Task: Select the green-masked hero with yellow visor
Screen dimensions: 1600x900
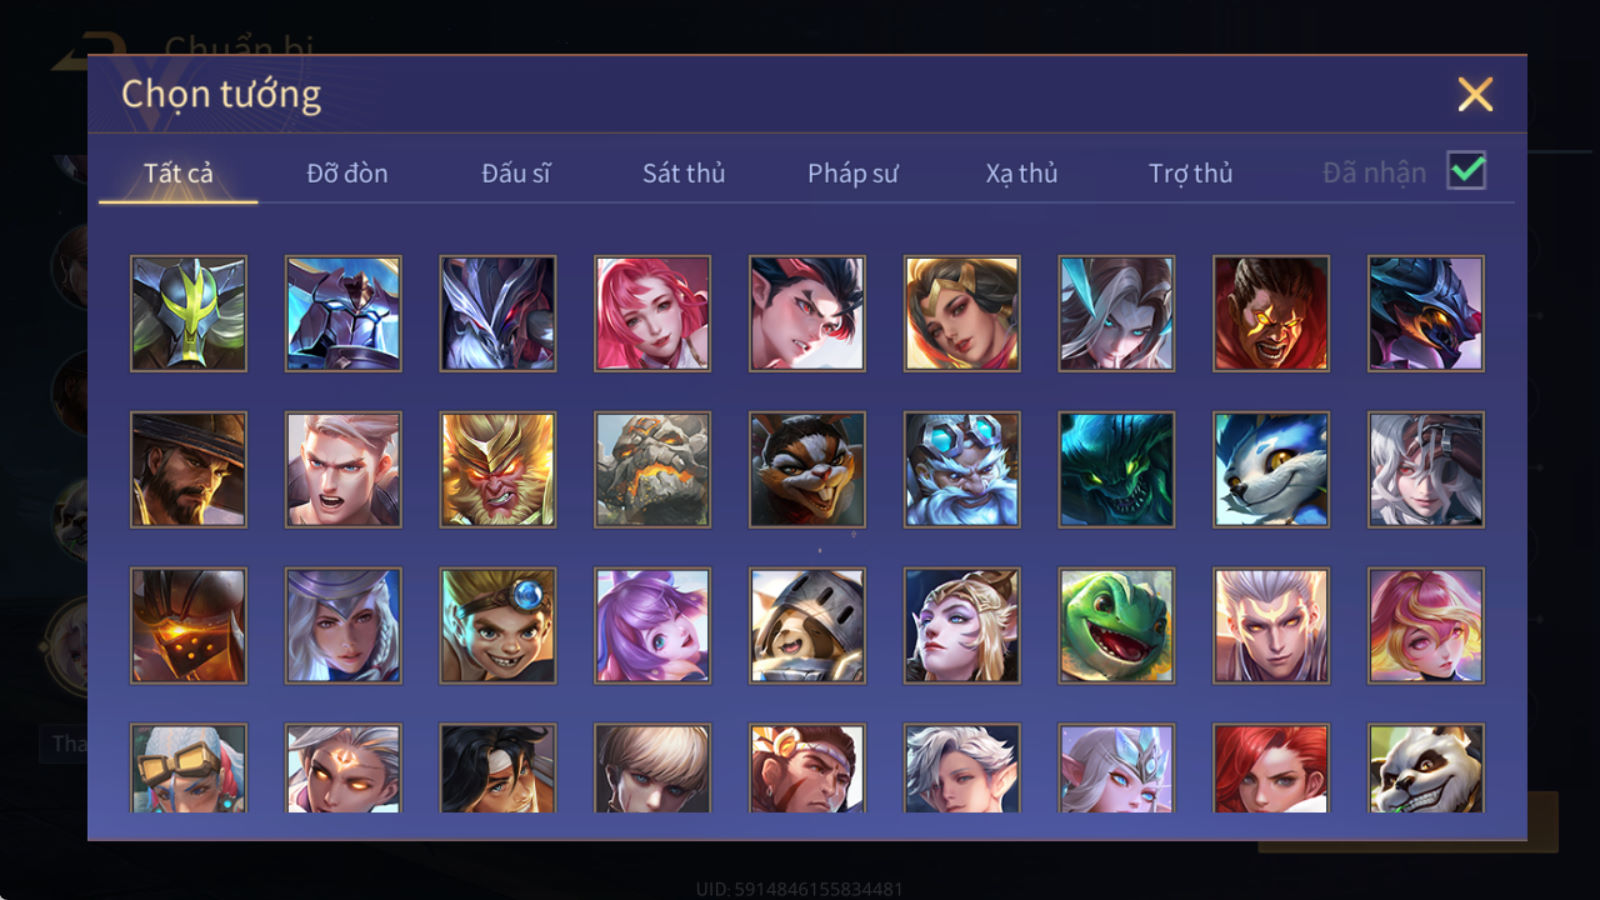Action: coord(188,314)
